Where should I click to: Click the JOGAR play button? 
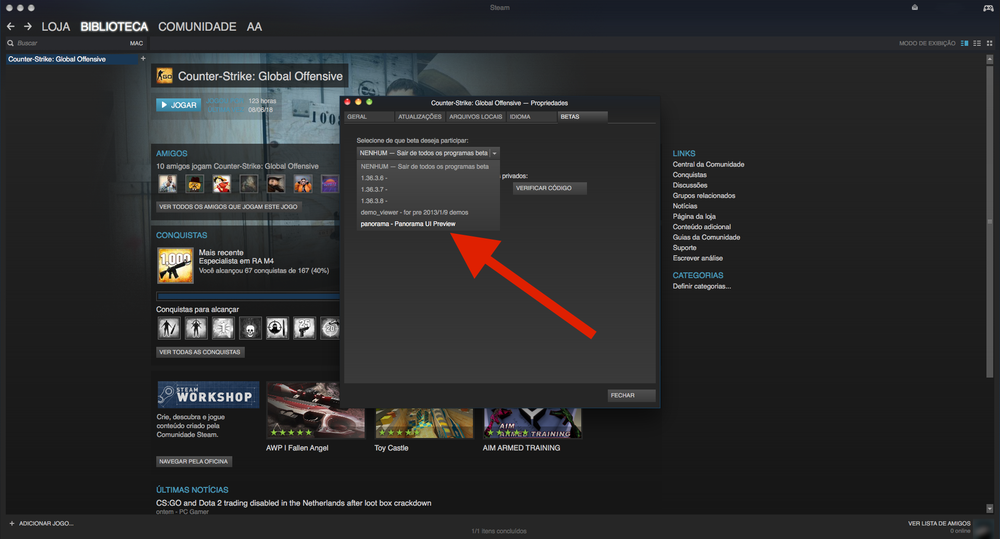pos(179,105)
